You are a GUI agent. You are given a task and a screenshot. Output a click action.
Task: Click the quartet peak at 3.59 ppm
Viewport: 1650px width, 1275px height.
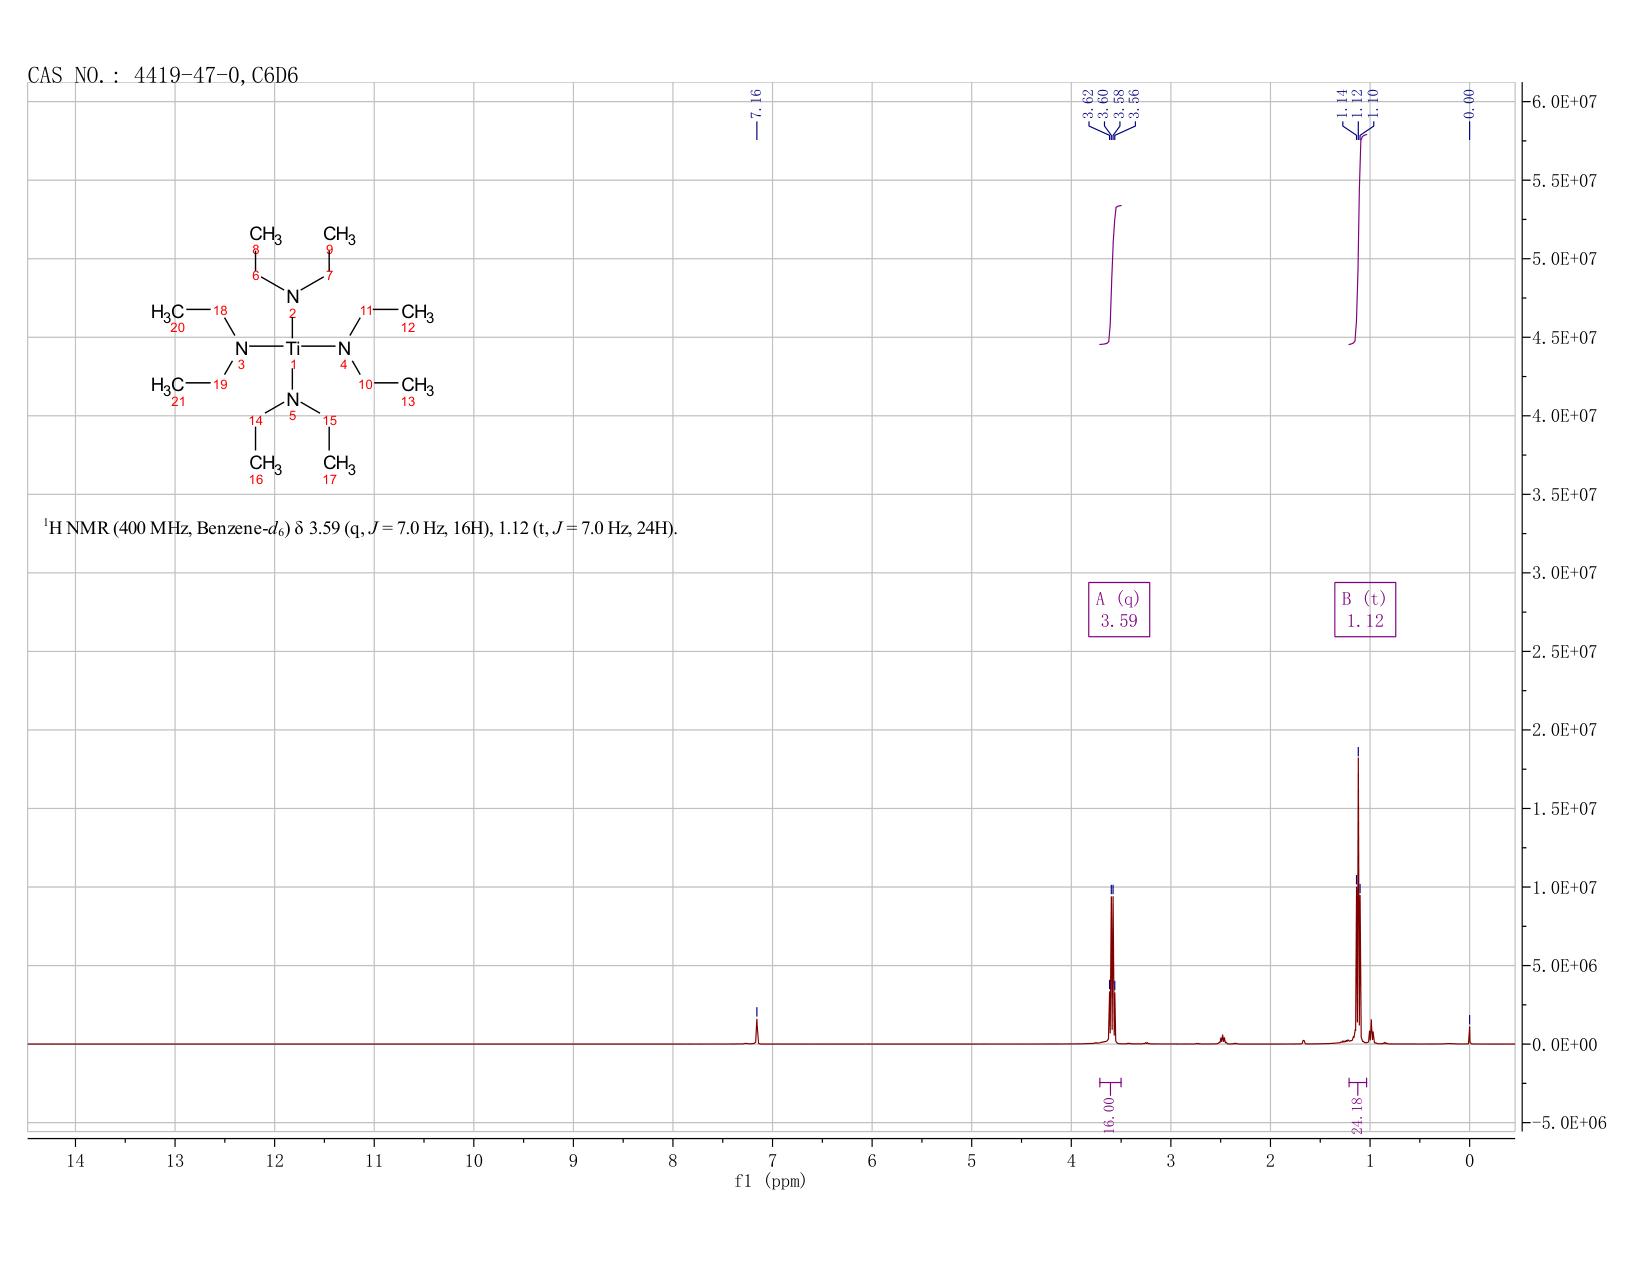[x=1112, y=970]
